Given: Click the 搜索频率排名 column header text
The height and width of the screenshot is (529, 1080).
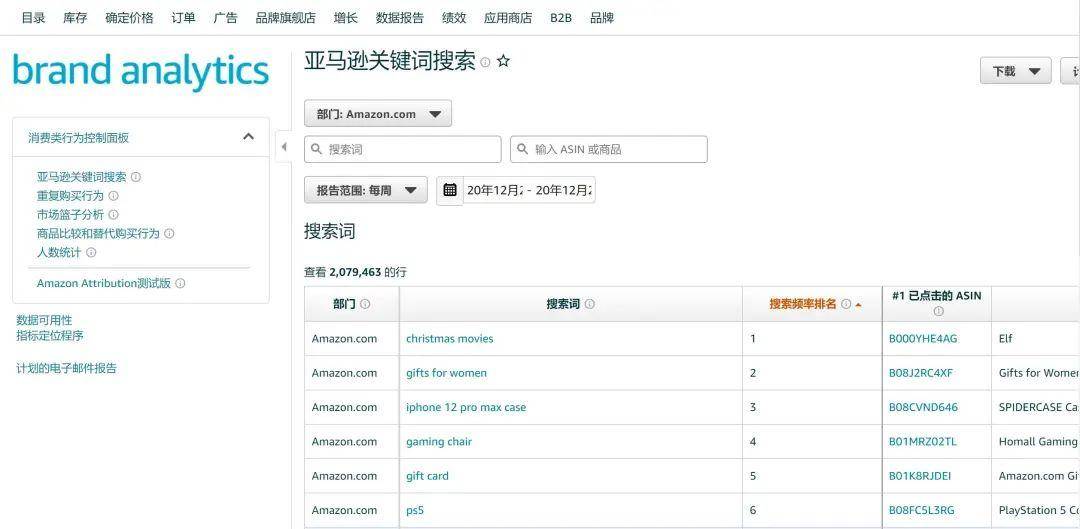Looking at the screenshot, I should pyautogui.click(x=803, y=304).
